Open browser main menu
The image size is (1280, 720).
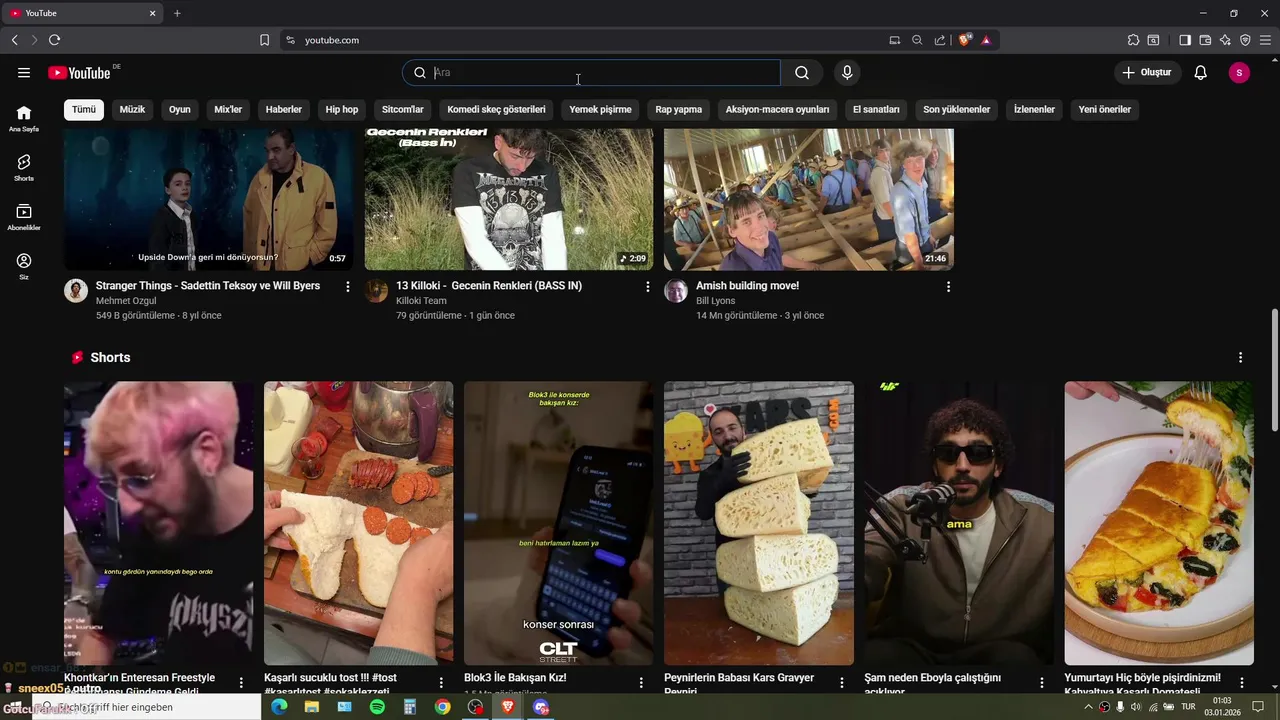click(x=1265, y=40)
